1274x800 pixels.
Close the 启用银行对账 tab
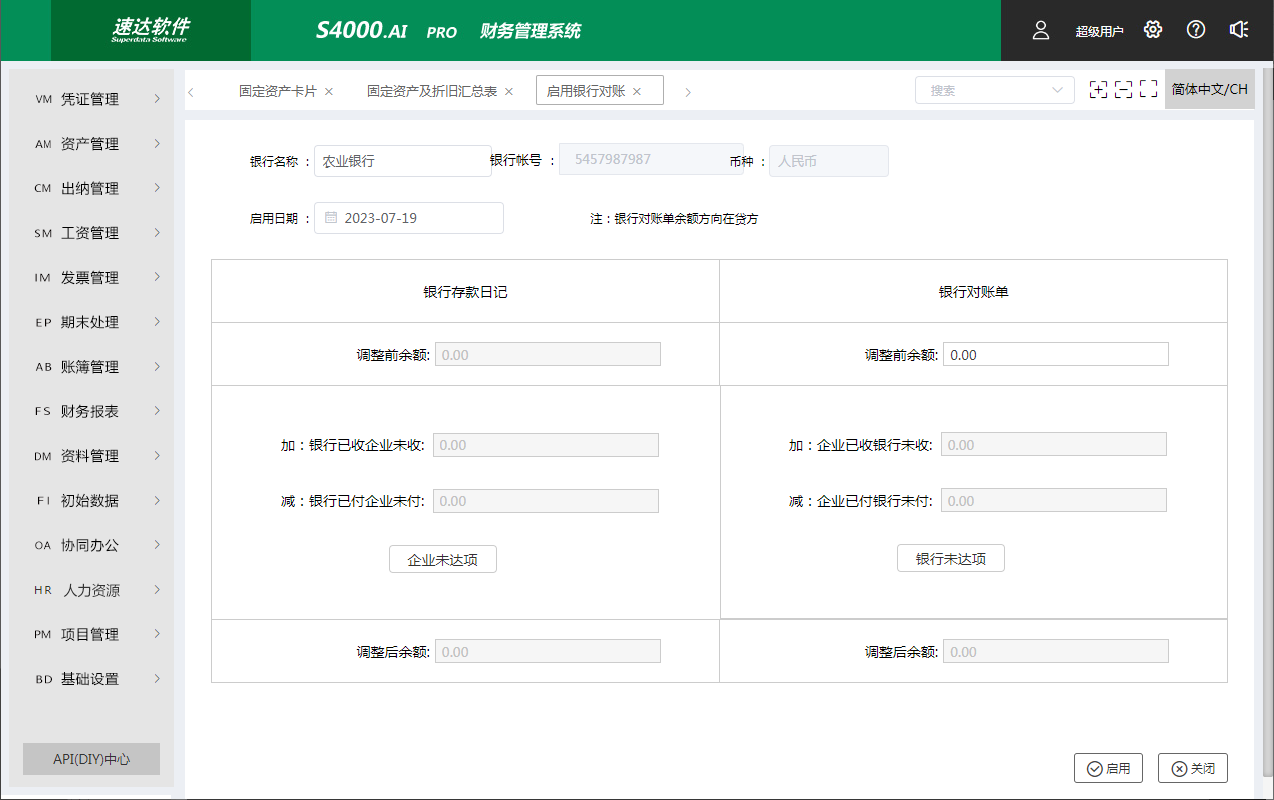[637, 91]
